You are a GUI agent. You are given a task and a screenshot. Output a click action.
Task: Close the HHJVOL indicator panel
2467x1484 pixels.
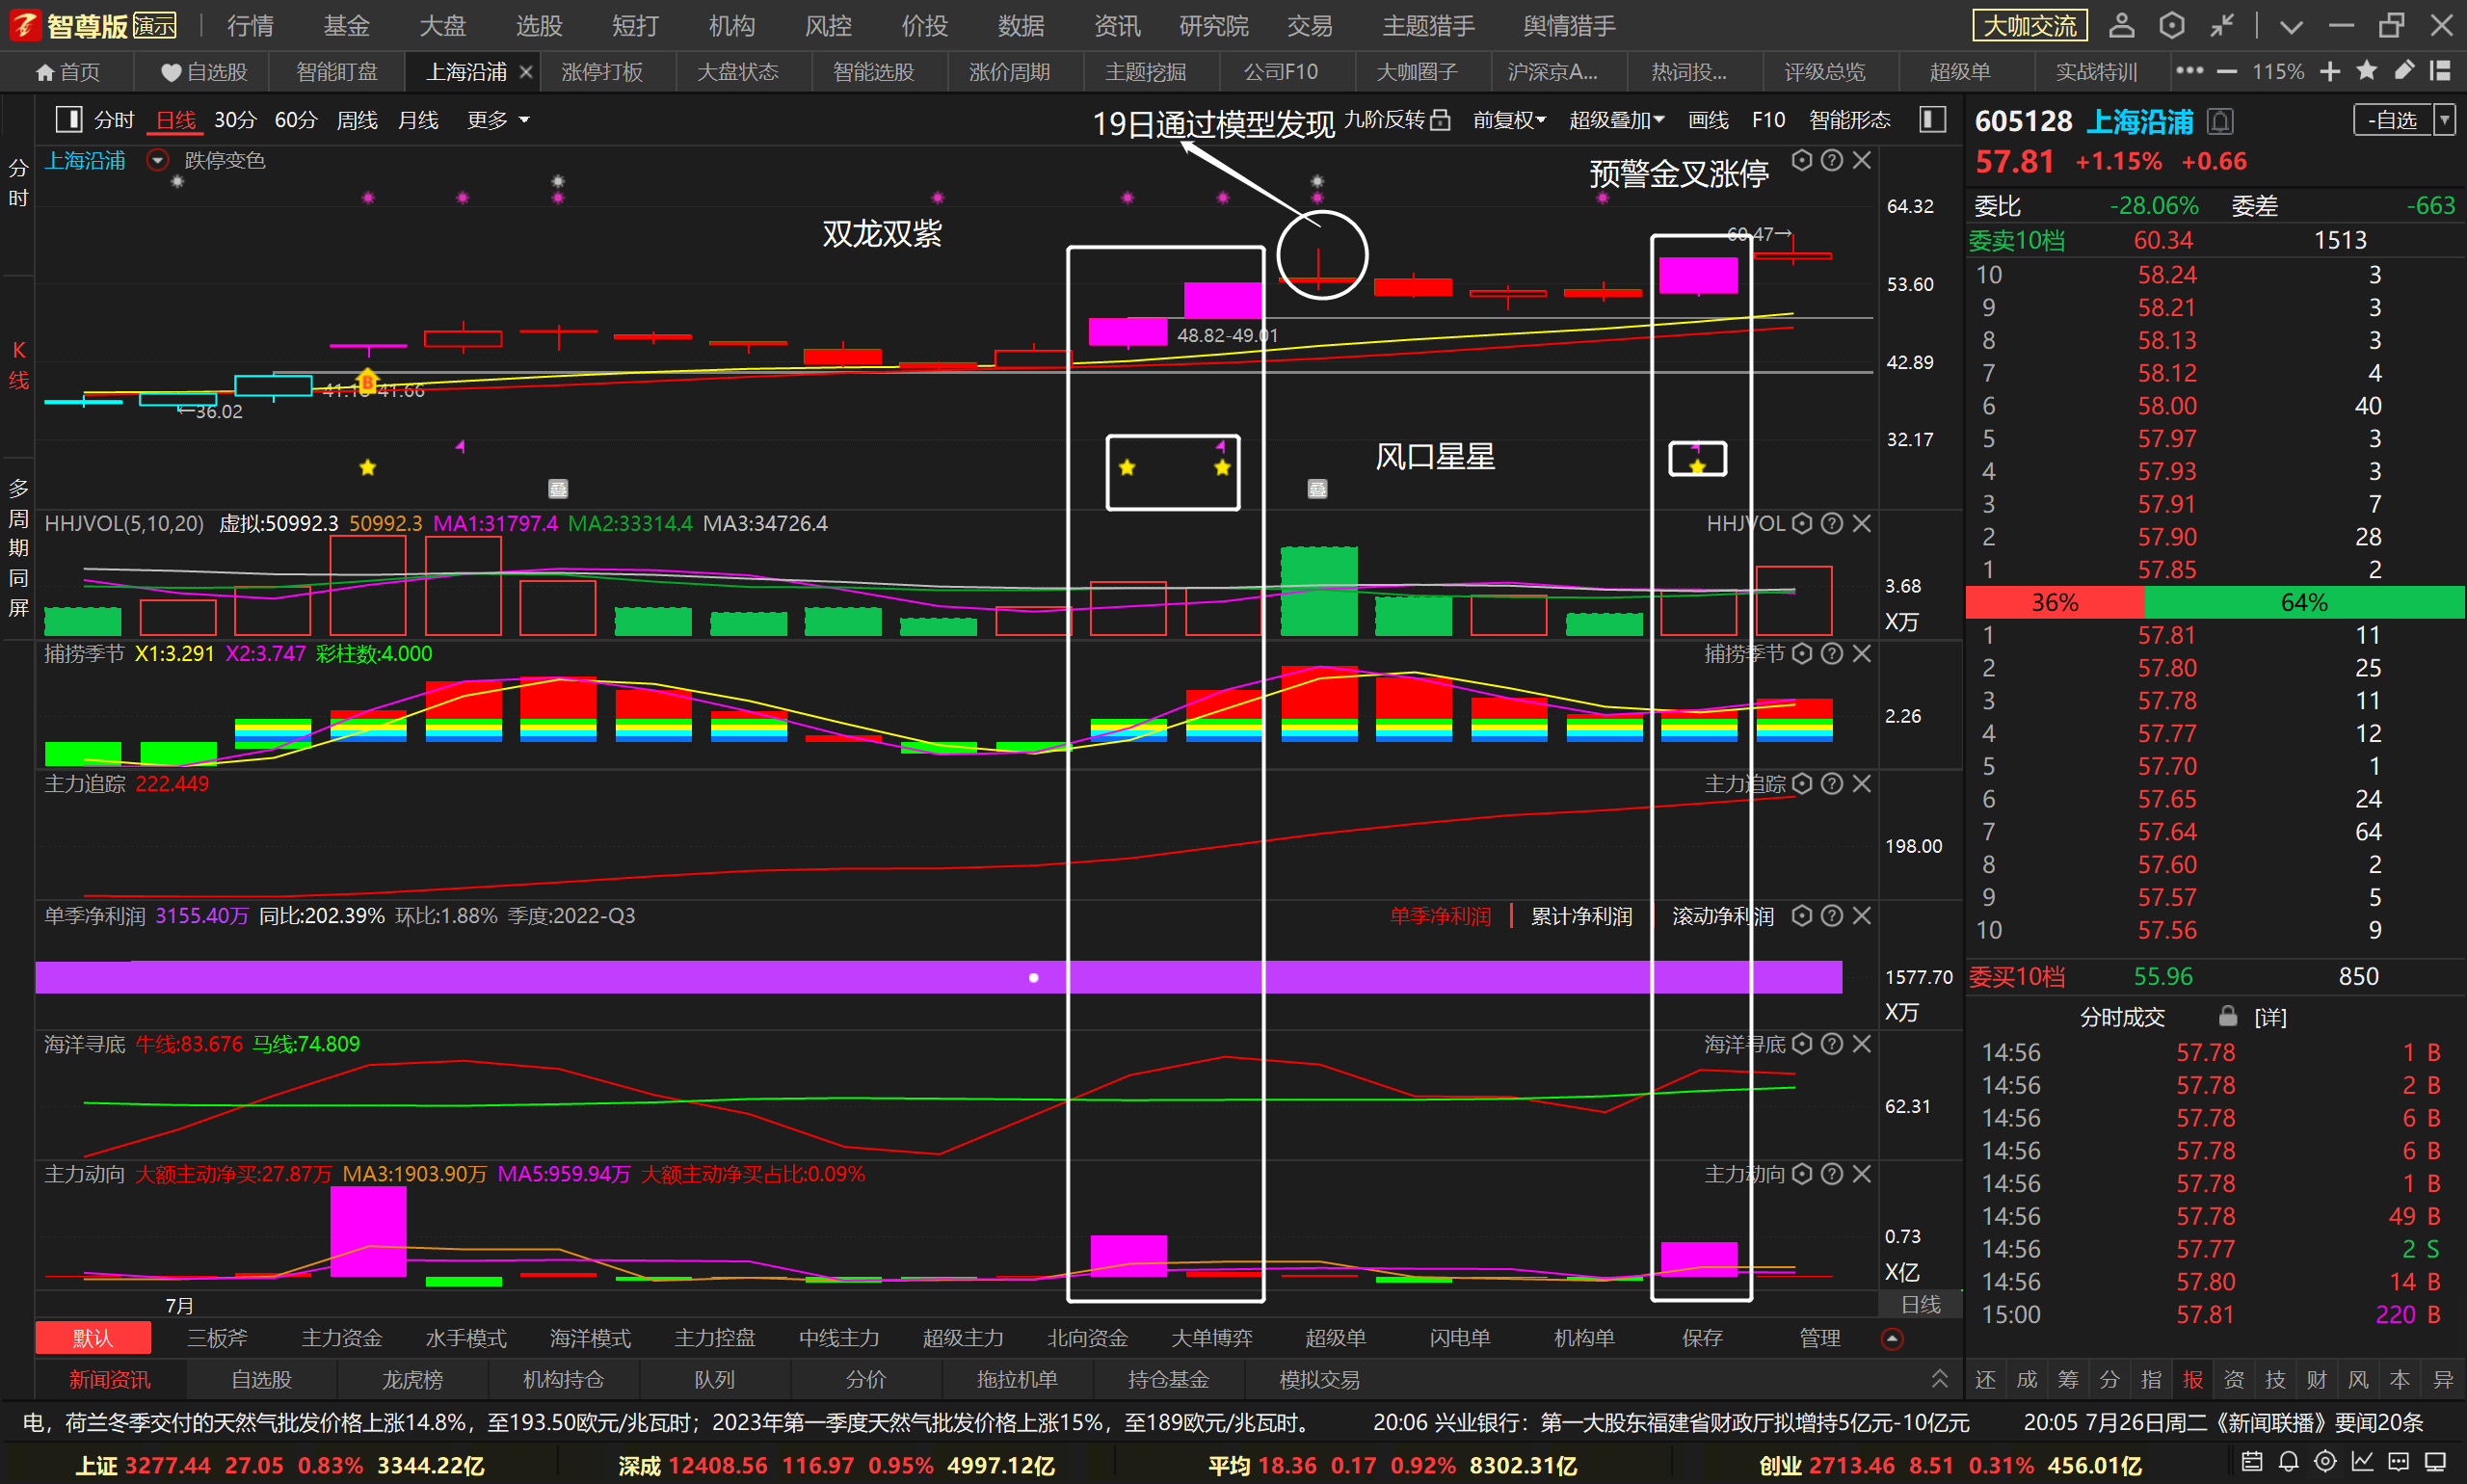(x=1861, y=523)
